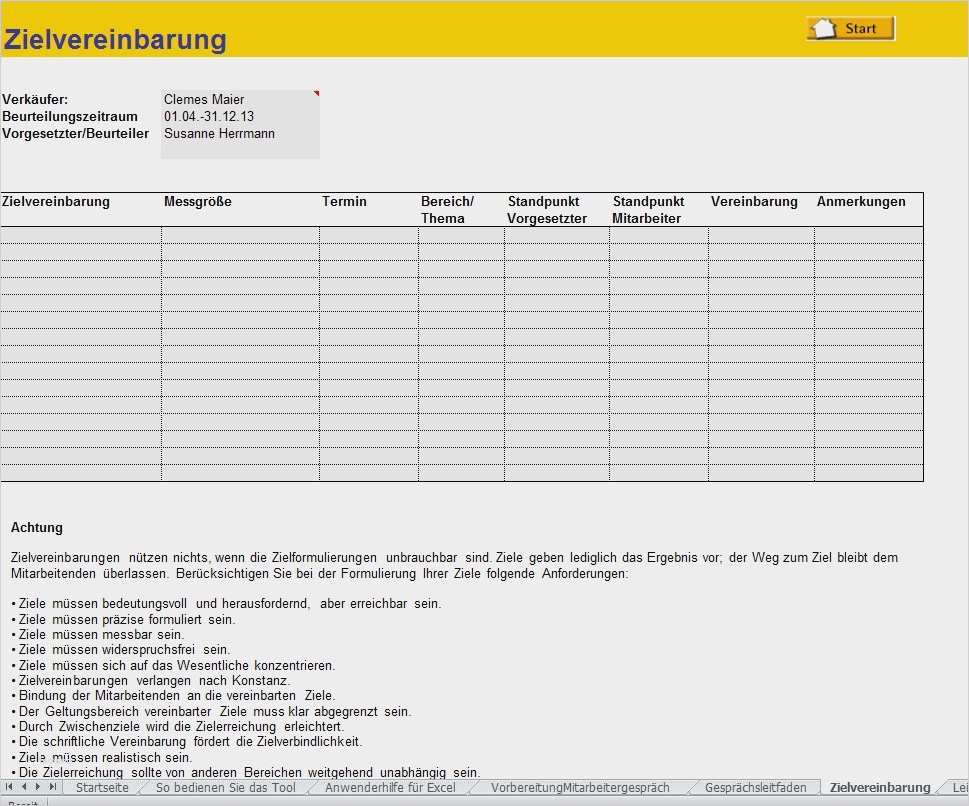Click line 'Ziele müssen messbar sein.'
969x806 pixels.
pyautogui.click(x=98, y=634)
